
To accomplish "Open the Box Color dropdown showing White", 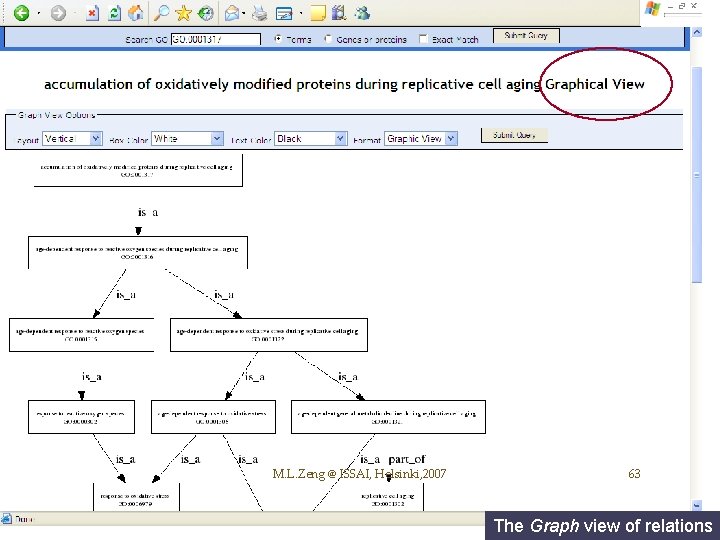I will click(x=187, y=138).
